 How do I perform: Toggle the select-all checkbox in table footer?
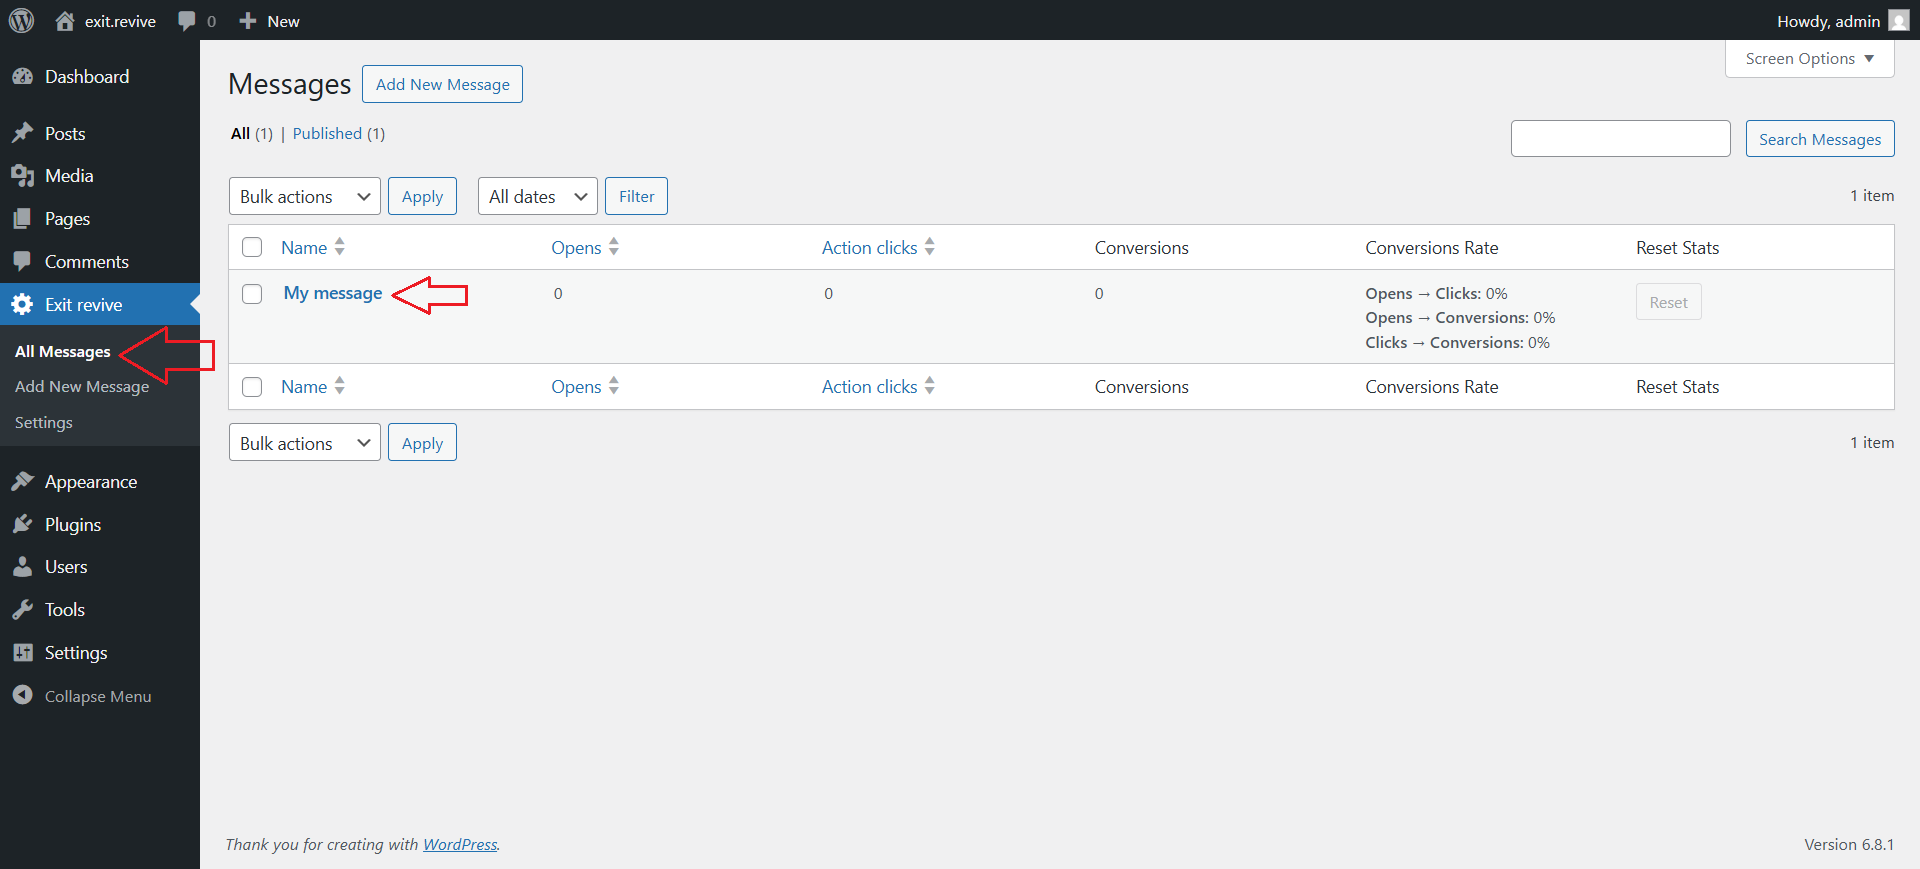[x=252, y=387]
